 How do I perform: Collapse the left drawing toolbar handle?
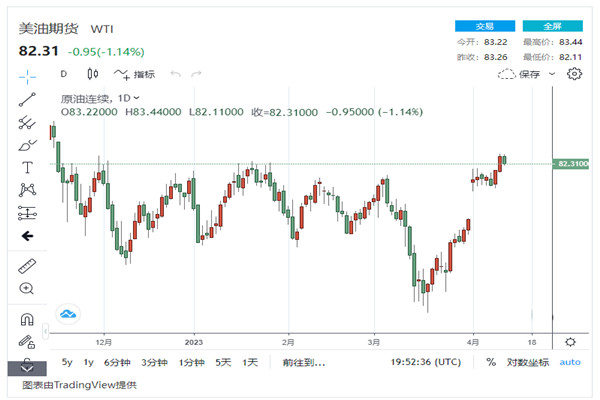46,331
